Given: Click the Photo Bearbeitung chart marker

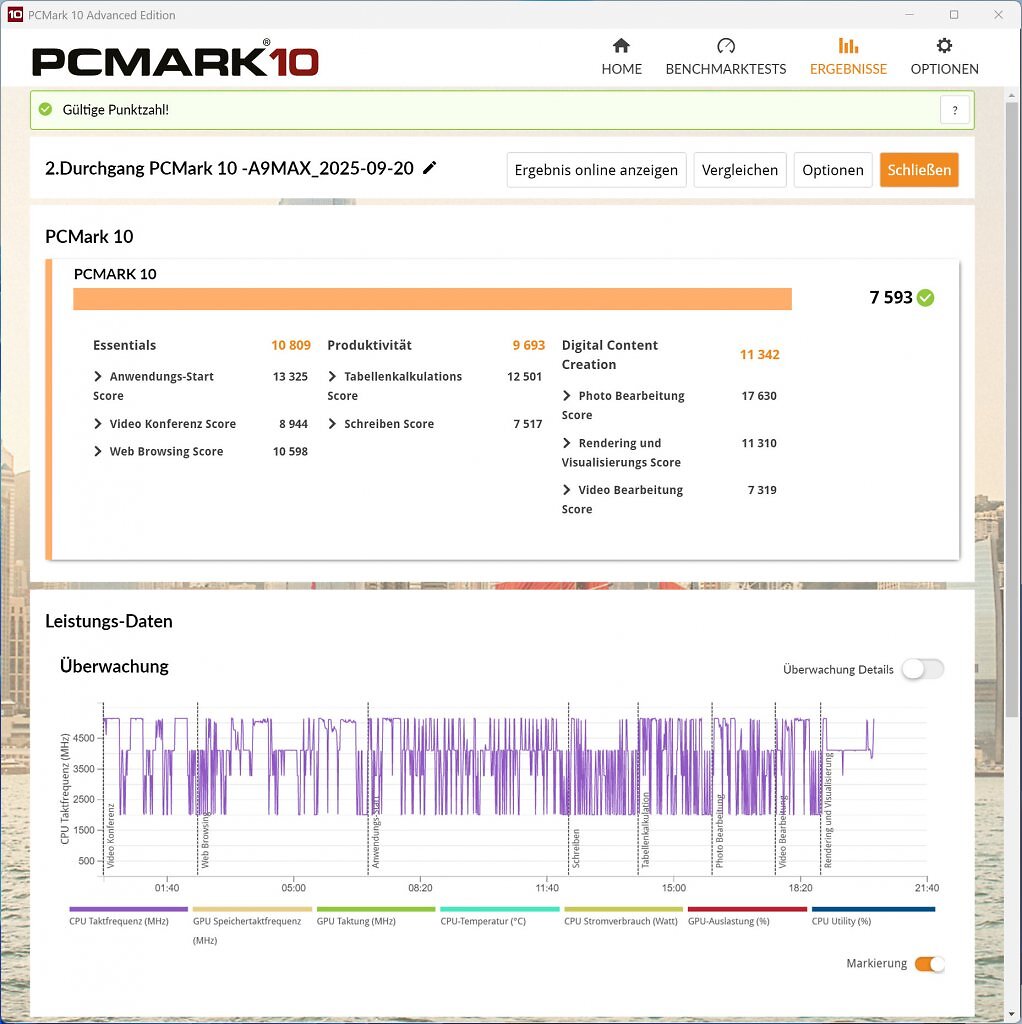Looking at the screenshot, I should 720,831.
